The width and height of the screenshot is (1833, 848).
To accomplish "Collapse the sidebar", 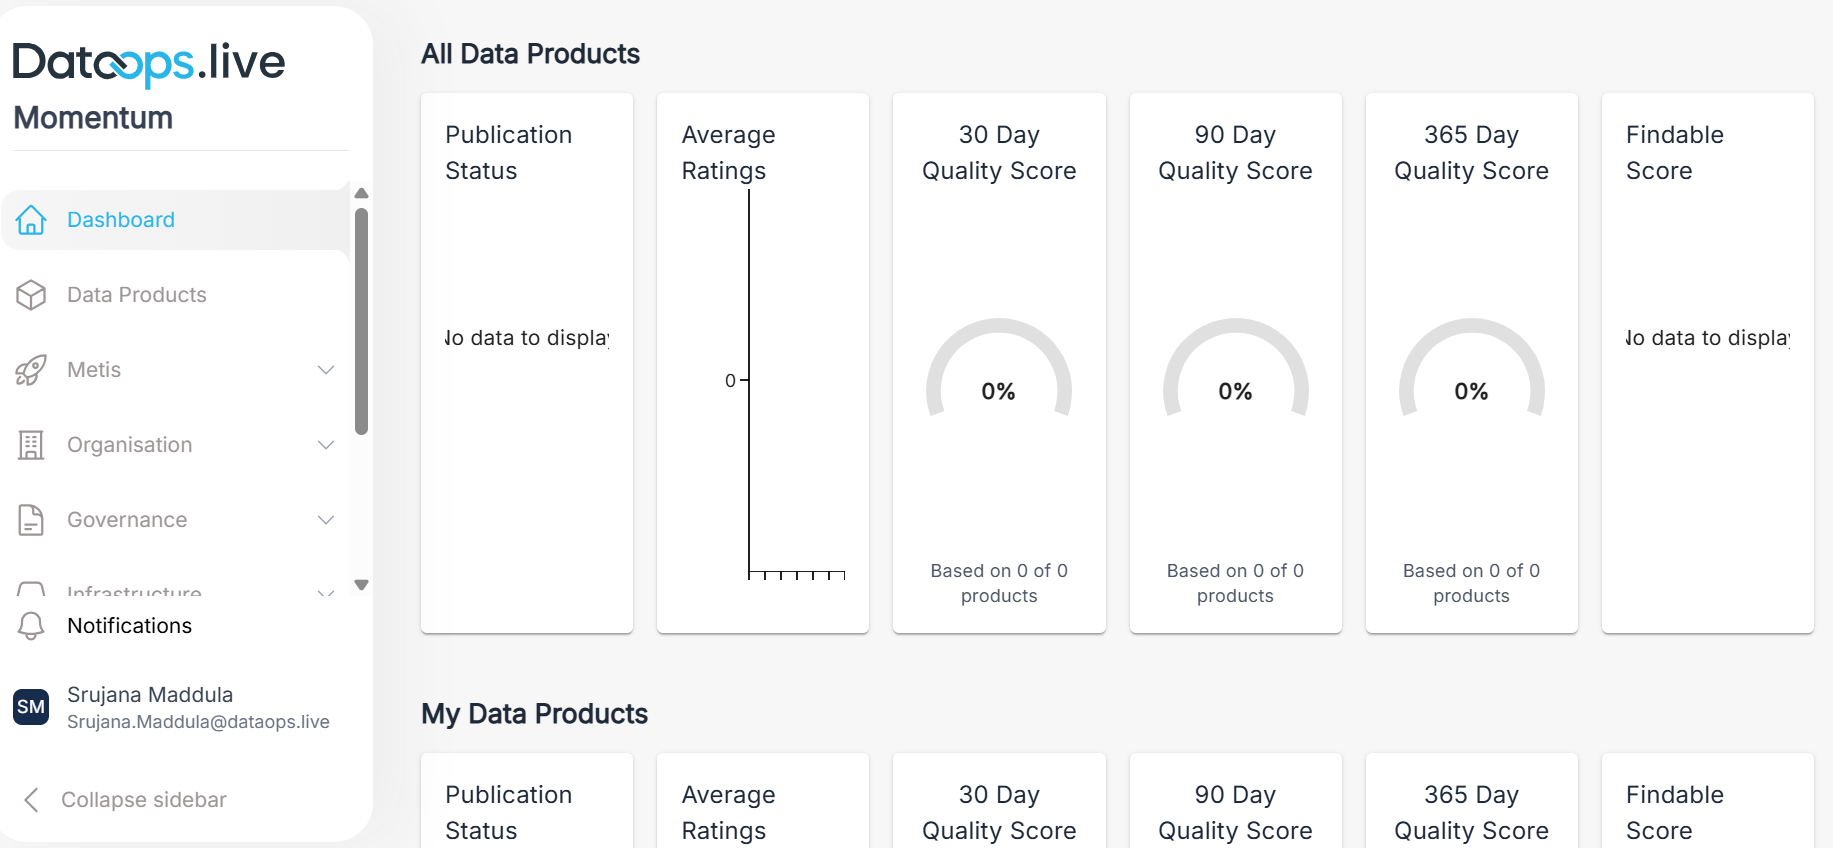I will pyautogui.click(x=144, y=799).
